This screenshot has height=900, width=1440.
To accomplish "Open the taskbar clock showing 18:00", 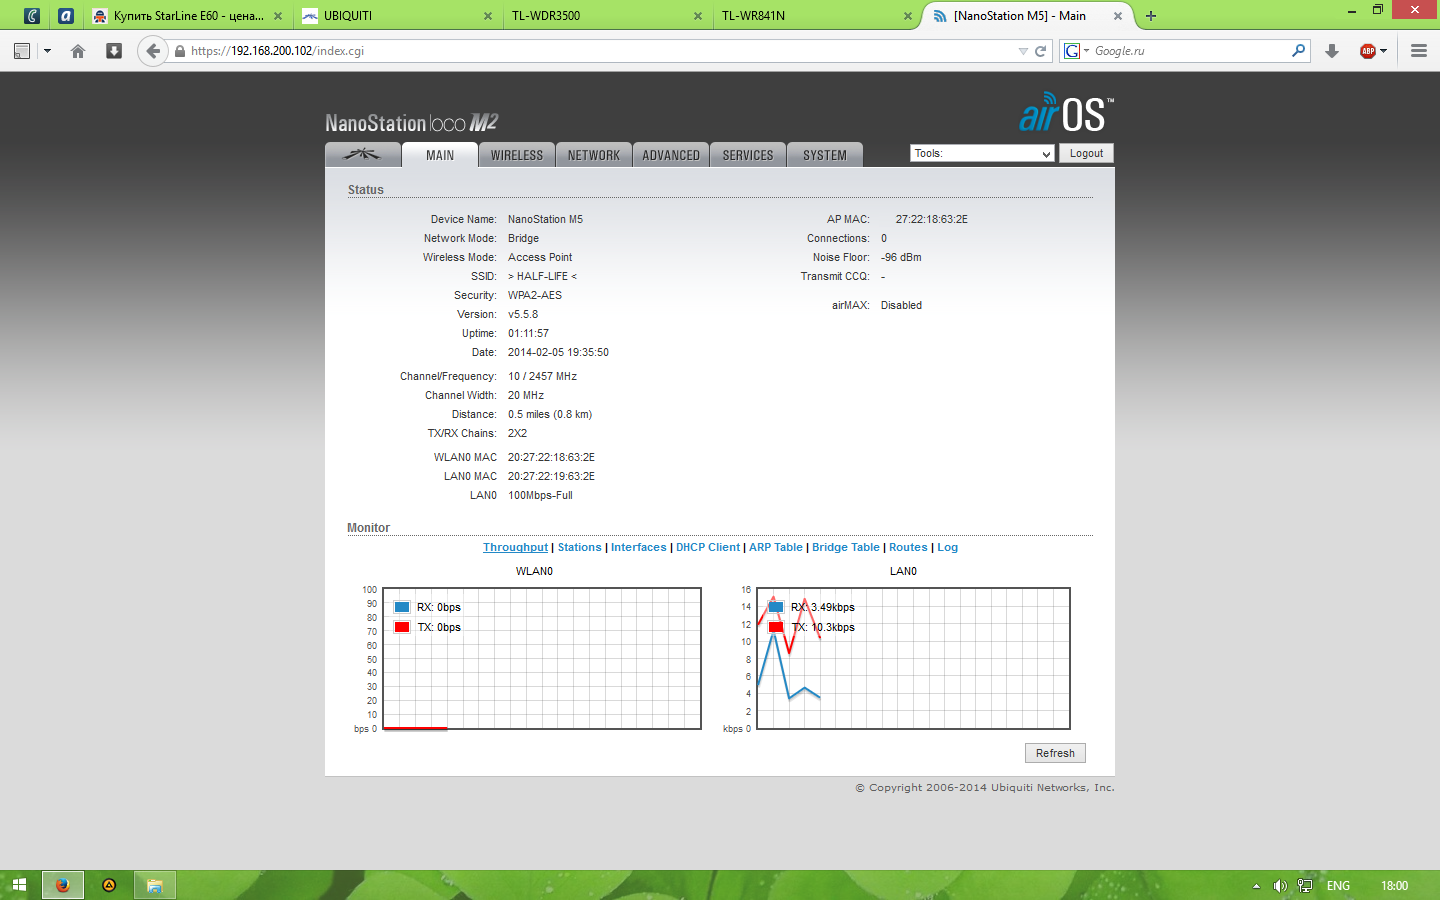I will (1394, 886).
